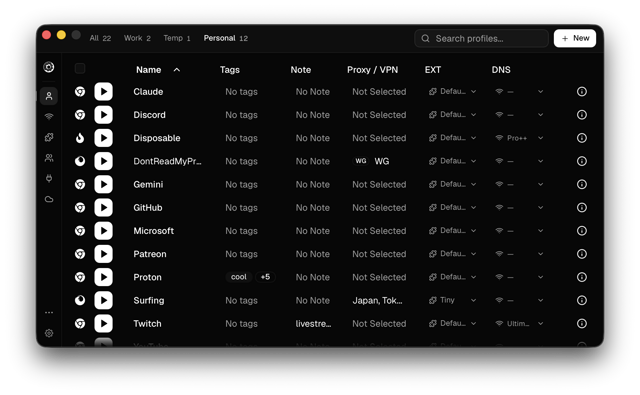This screenshot has height=395, width=640.
Task: Open info for the Surfing profile
Action: (582, 300)
